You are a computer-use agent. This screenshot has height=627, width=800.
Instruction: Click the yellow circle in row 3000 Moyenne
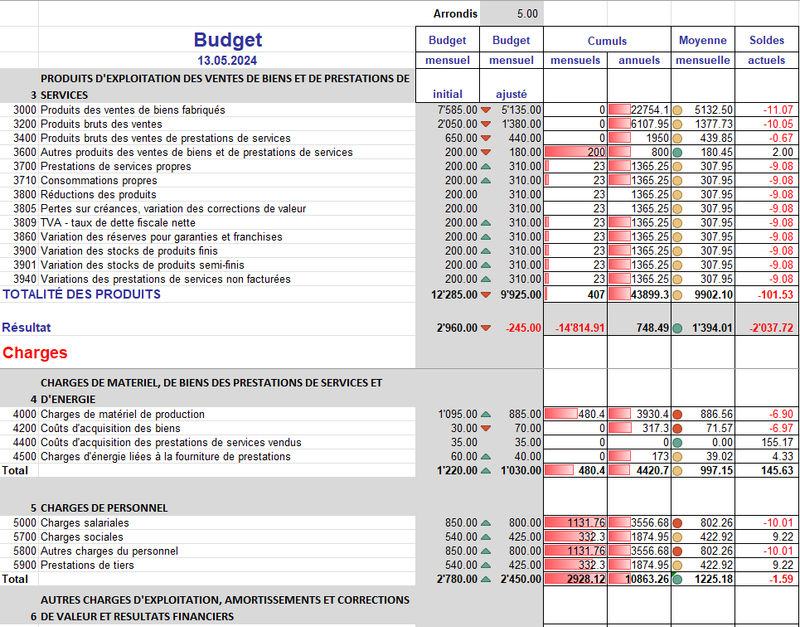point(678,110)
